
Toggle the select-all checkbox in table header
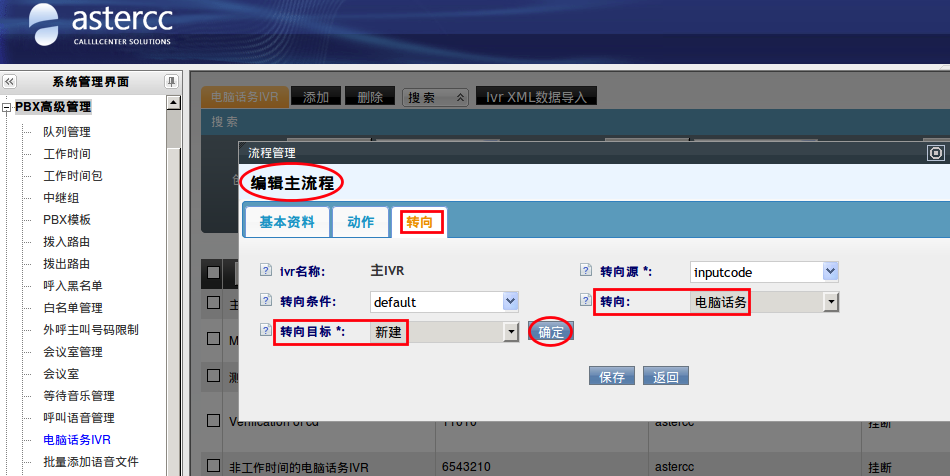tap(213, 272)
